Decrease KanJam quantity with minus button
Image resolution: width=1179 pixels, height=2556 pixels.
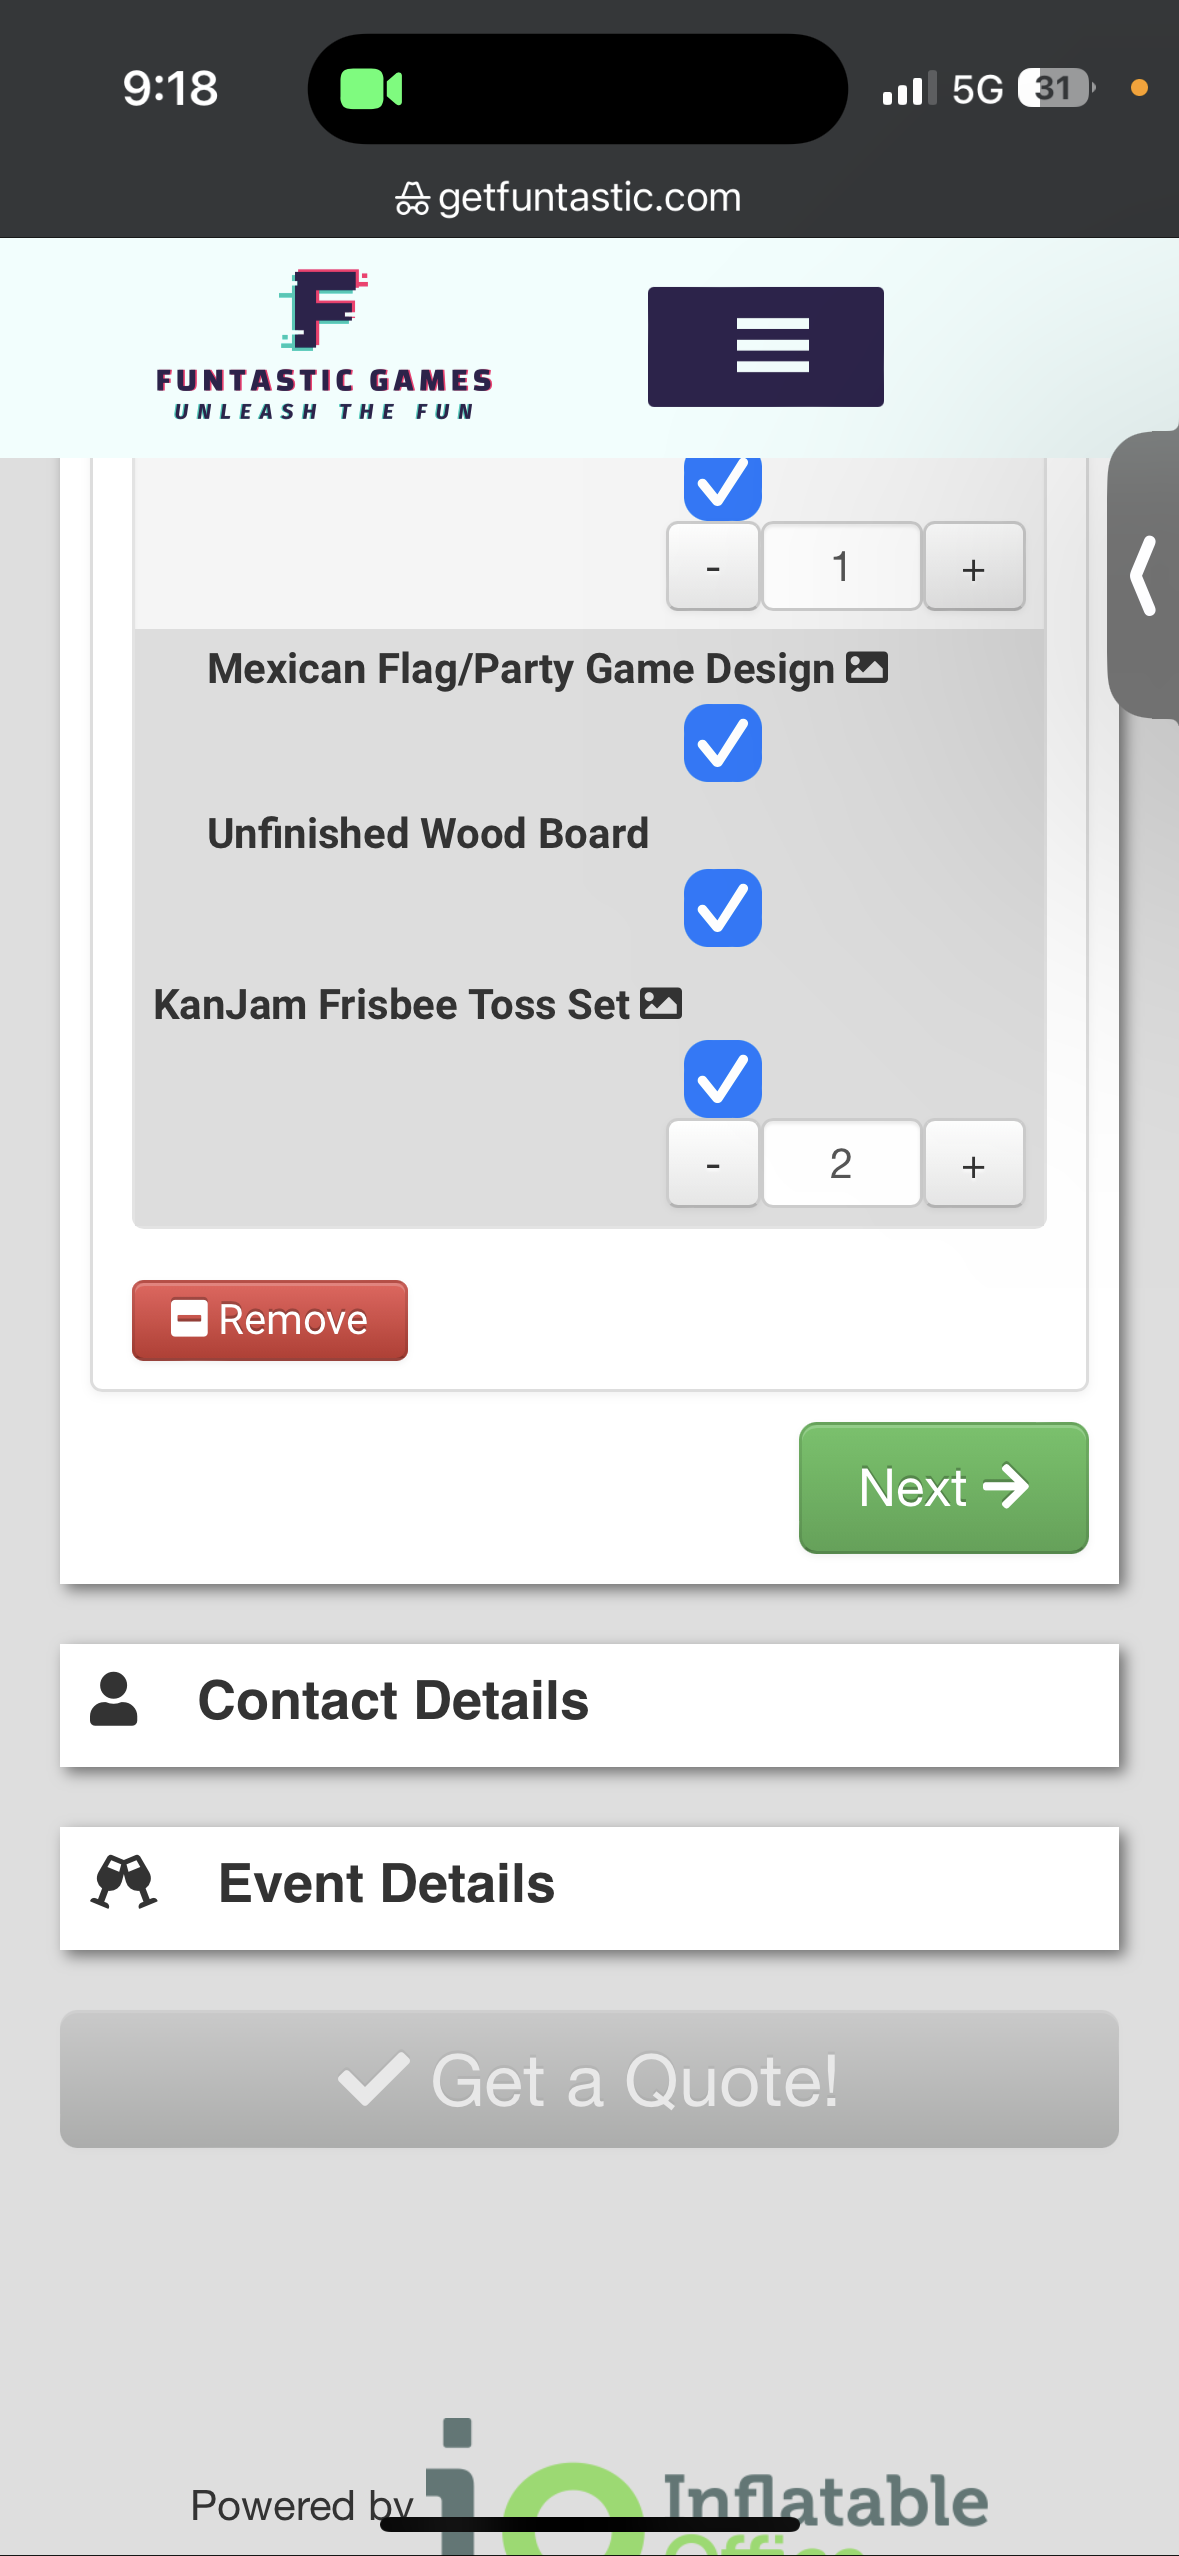coord(713,1165)
